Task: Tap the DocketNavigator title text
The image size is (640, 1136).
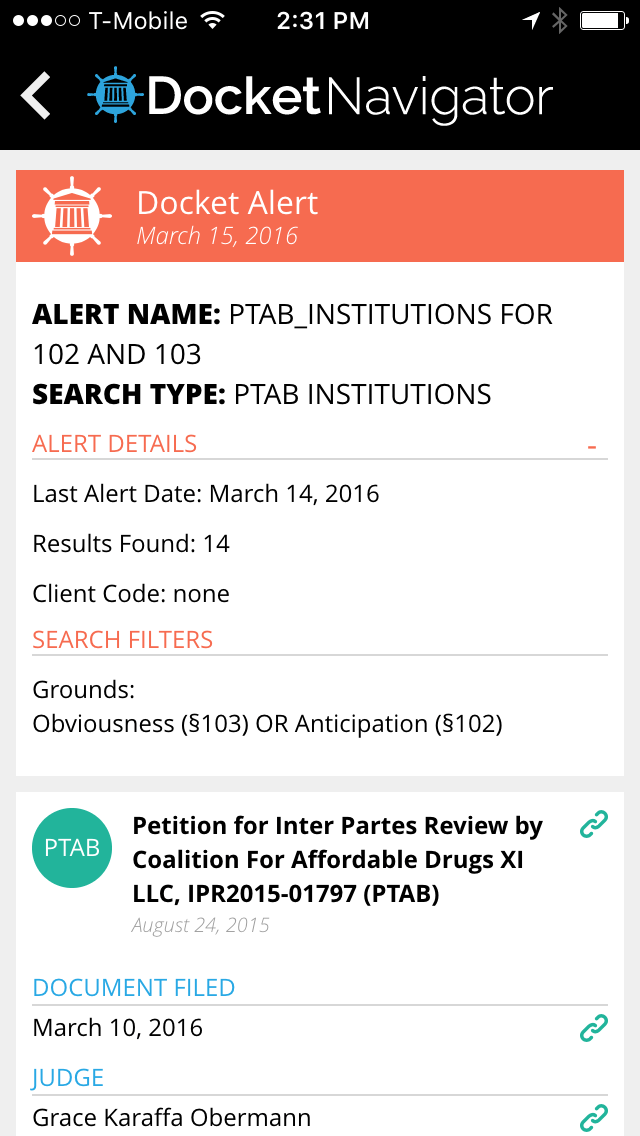Action: (x=350, y=98)
